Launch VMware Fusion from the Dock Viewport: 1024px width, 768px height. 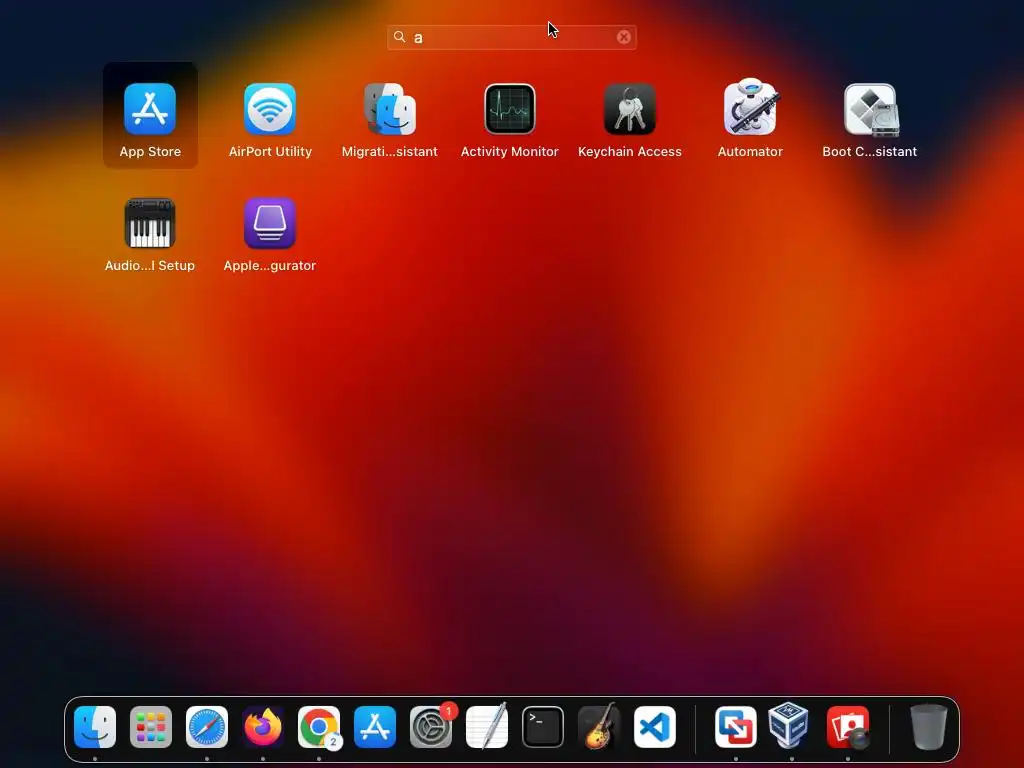(x=736, y=727)
